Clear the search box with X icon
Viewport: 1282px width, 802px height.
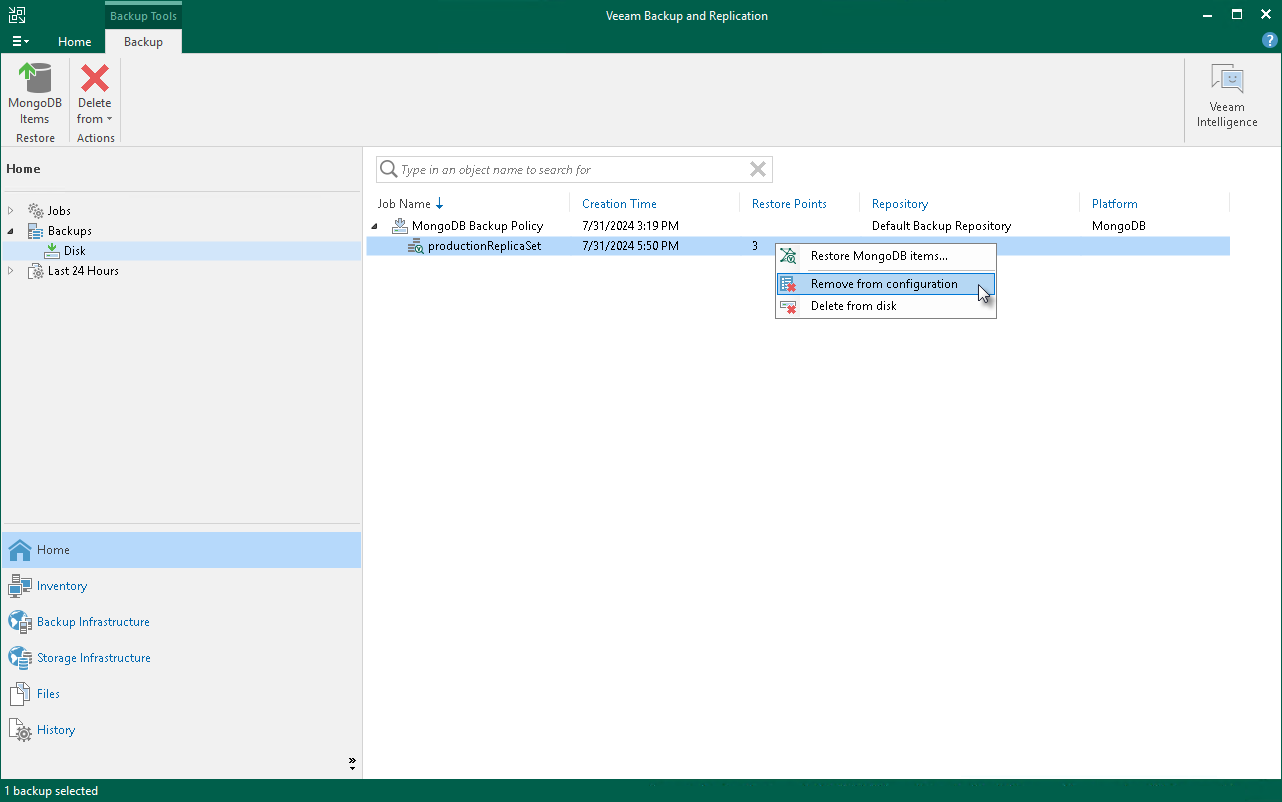[x=758, y=170]
